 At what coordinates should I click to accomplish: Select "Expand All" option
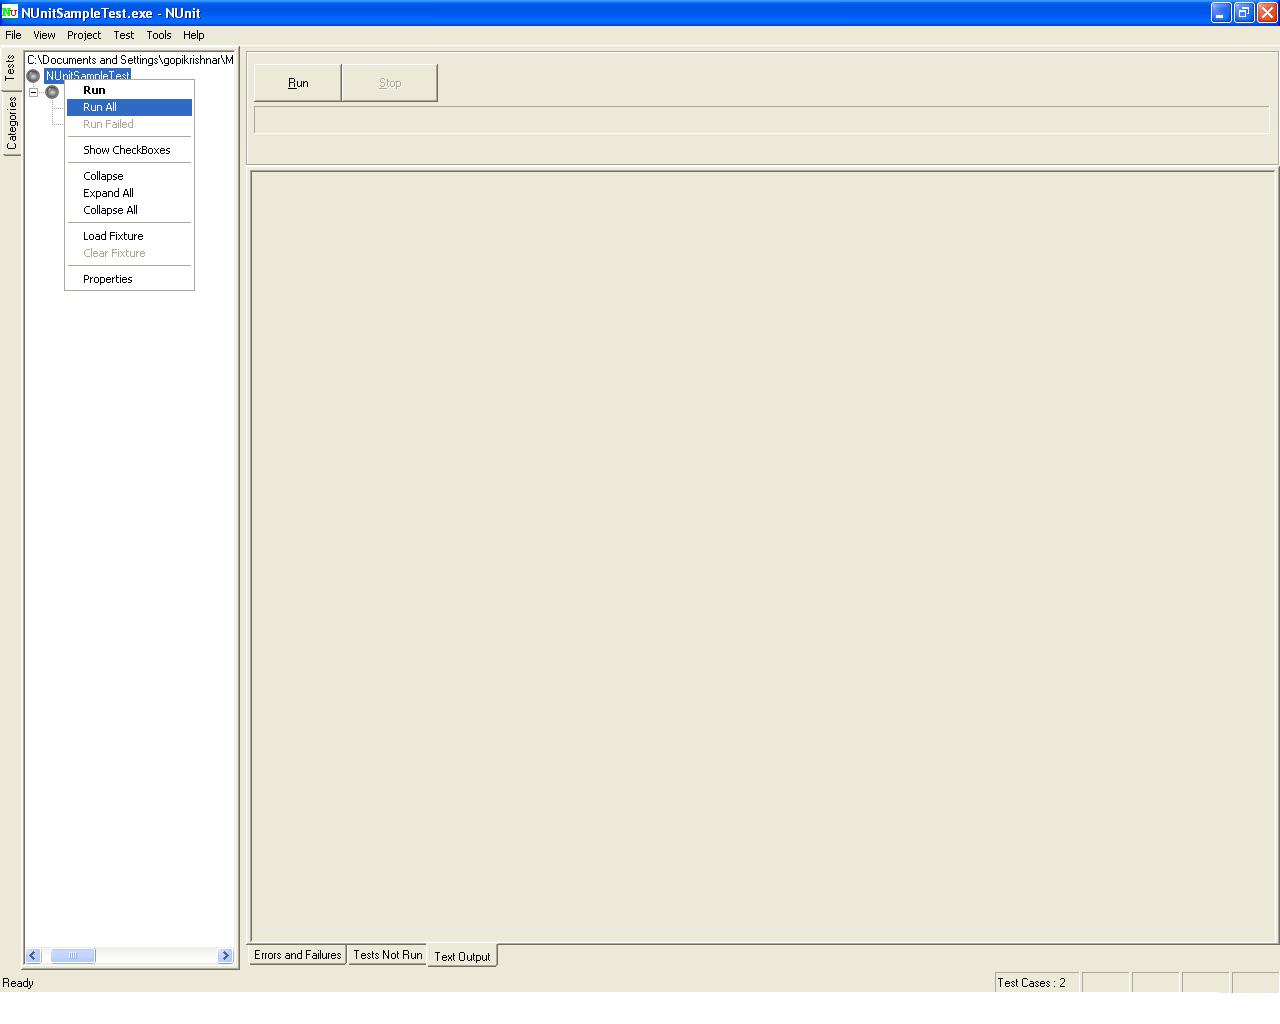pyautogui.click(x=108, y=193)
